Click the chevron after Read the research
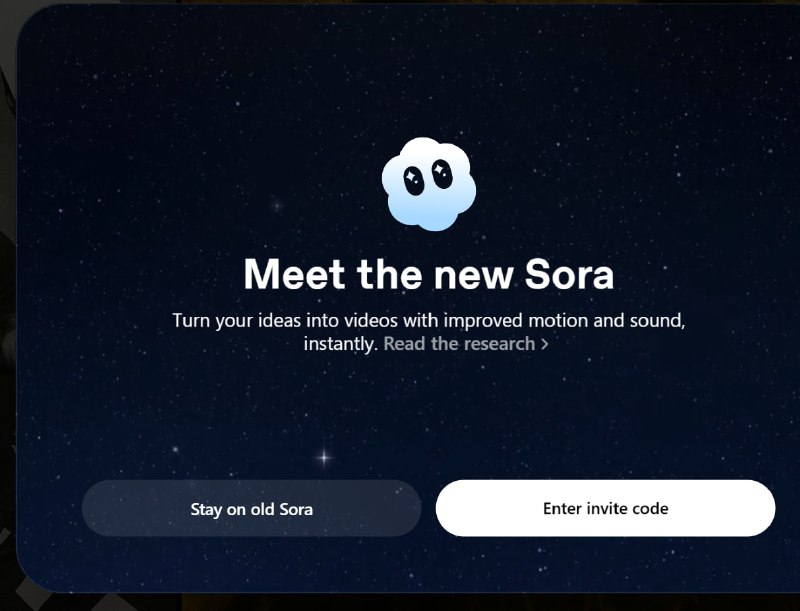800x611 pixels. 544,344
